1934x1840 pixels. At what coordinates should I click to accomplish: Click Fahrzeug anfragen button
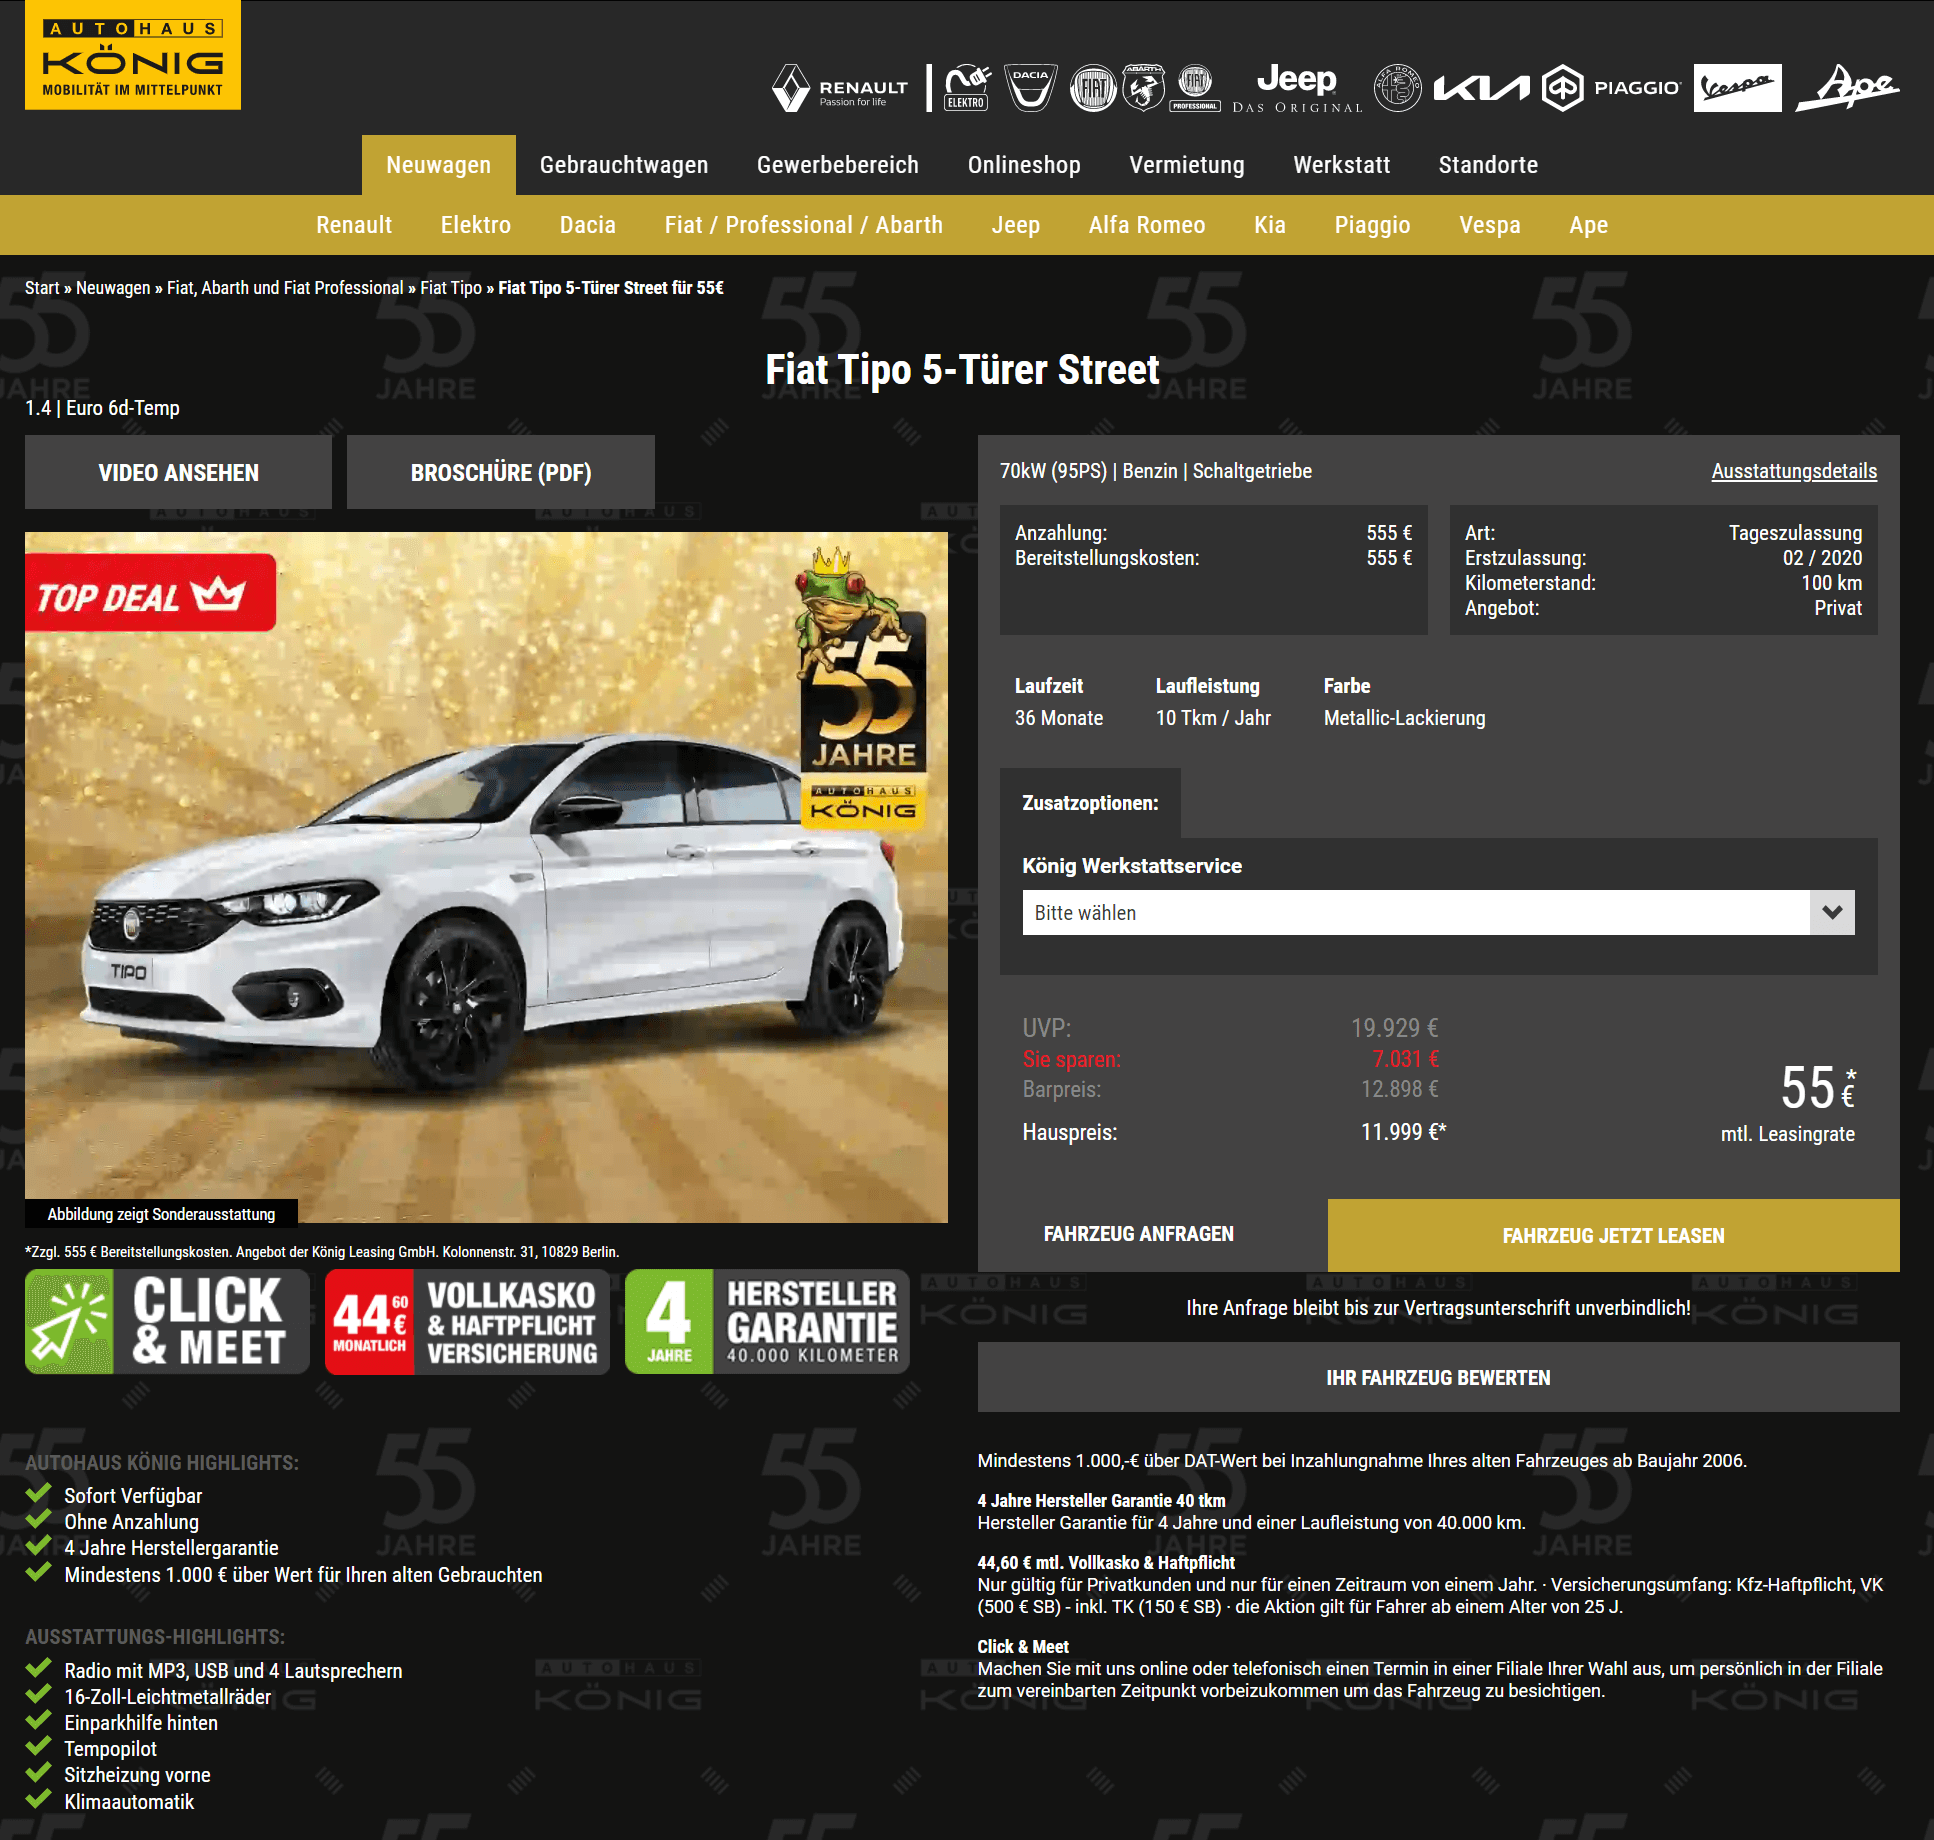(1139, 1235)
